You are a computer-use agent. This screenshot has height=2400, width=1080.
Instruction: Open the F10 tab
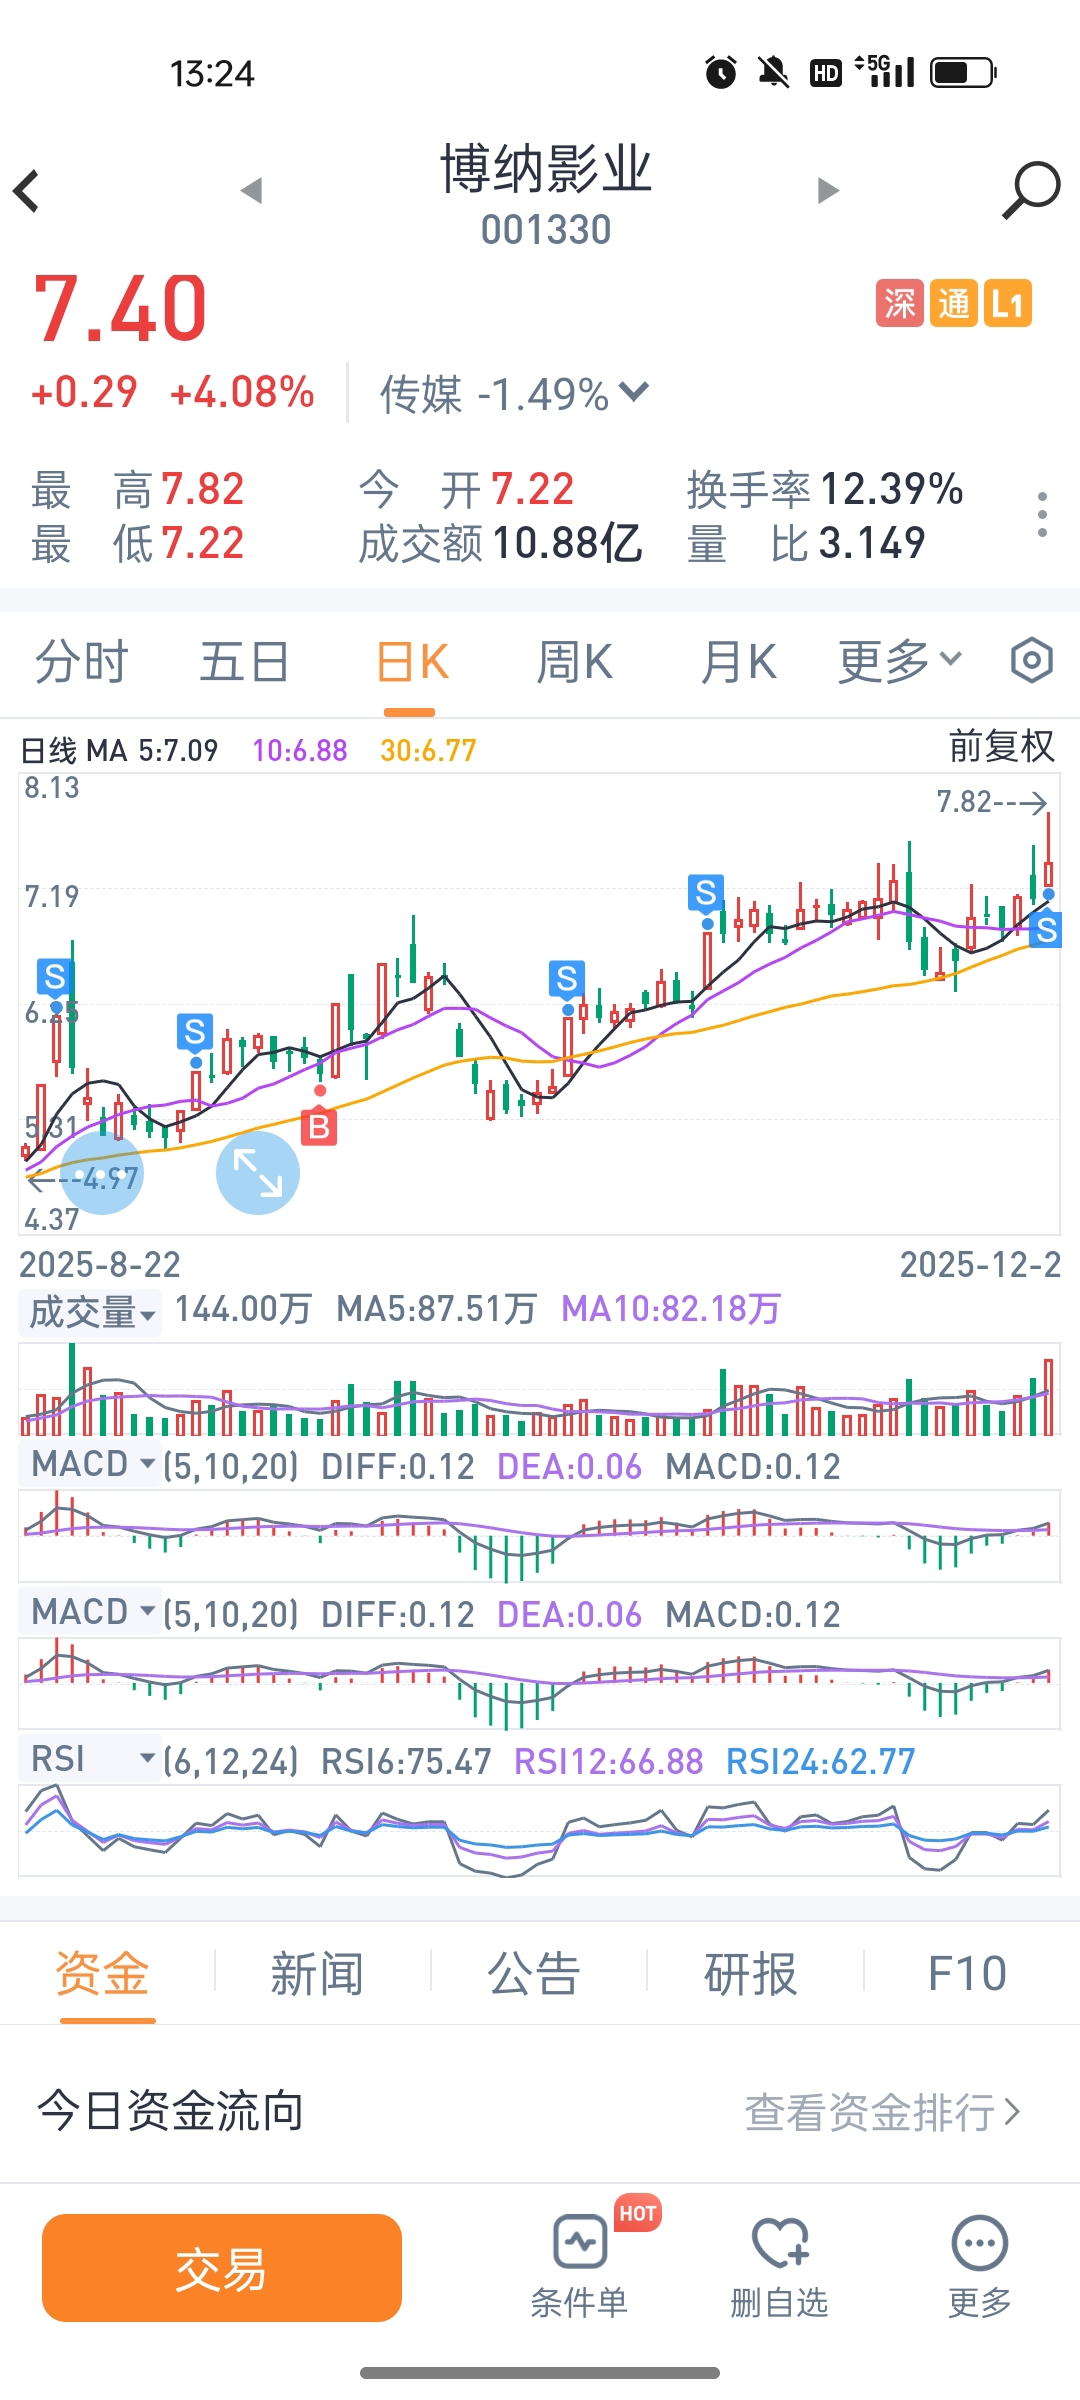pos(967,1974)
